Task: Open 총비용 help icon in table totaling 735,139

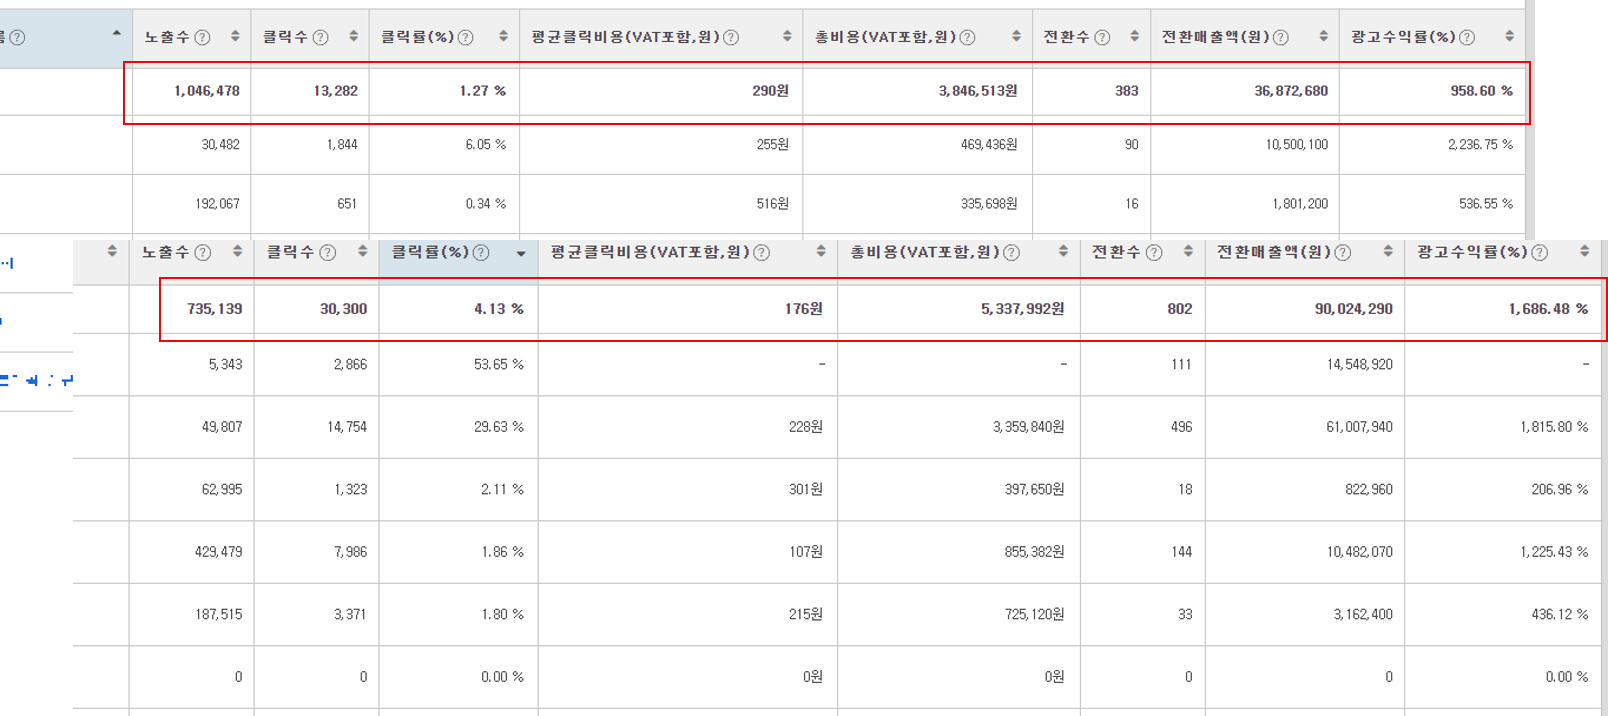Action: 1011,252
